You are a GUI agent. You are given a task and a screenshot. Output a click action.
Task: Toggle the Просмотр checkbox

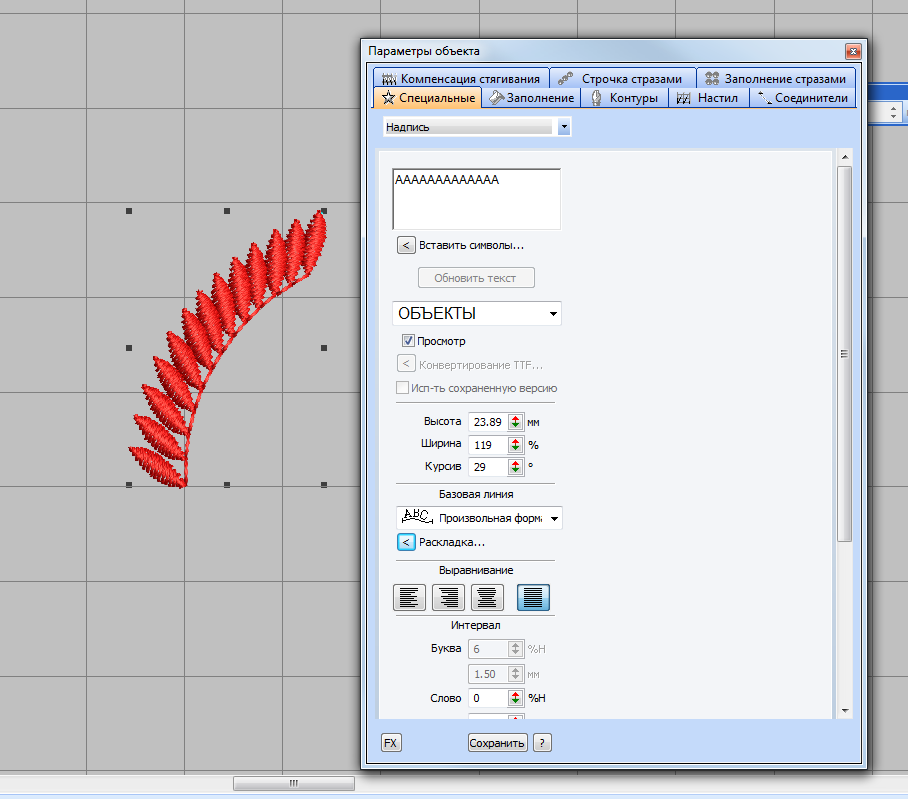click(408, 341)
